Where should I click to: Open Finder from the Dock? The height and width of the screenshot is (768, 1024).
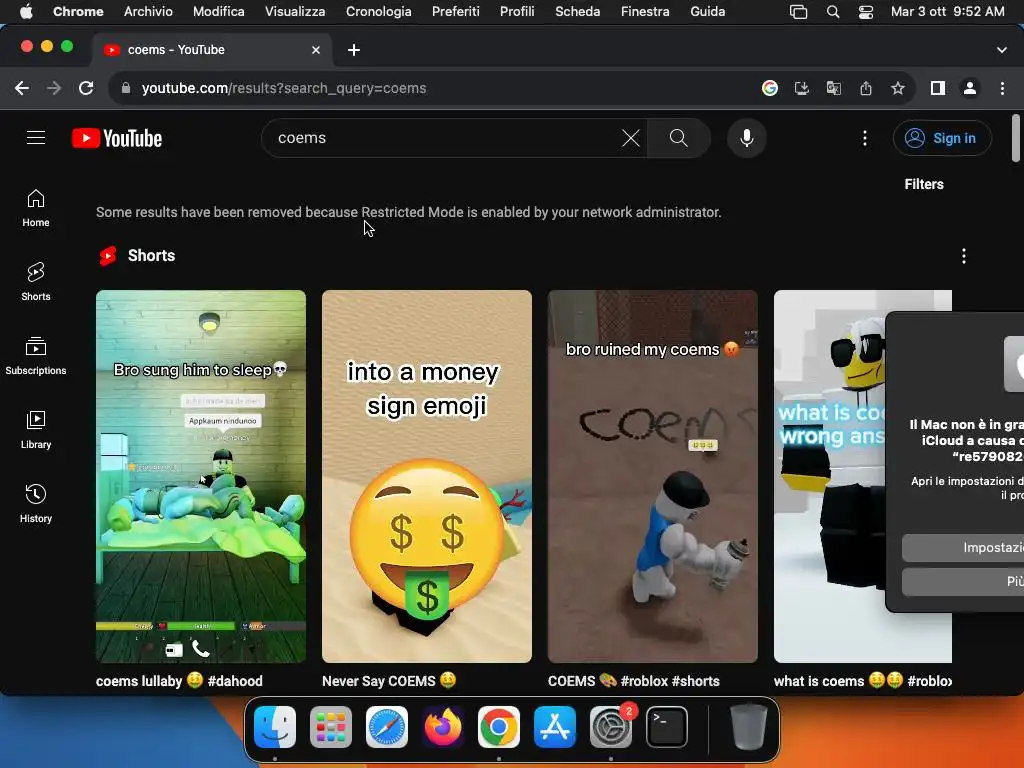275,726
